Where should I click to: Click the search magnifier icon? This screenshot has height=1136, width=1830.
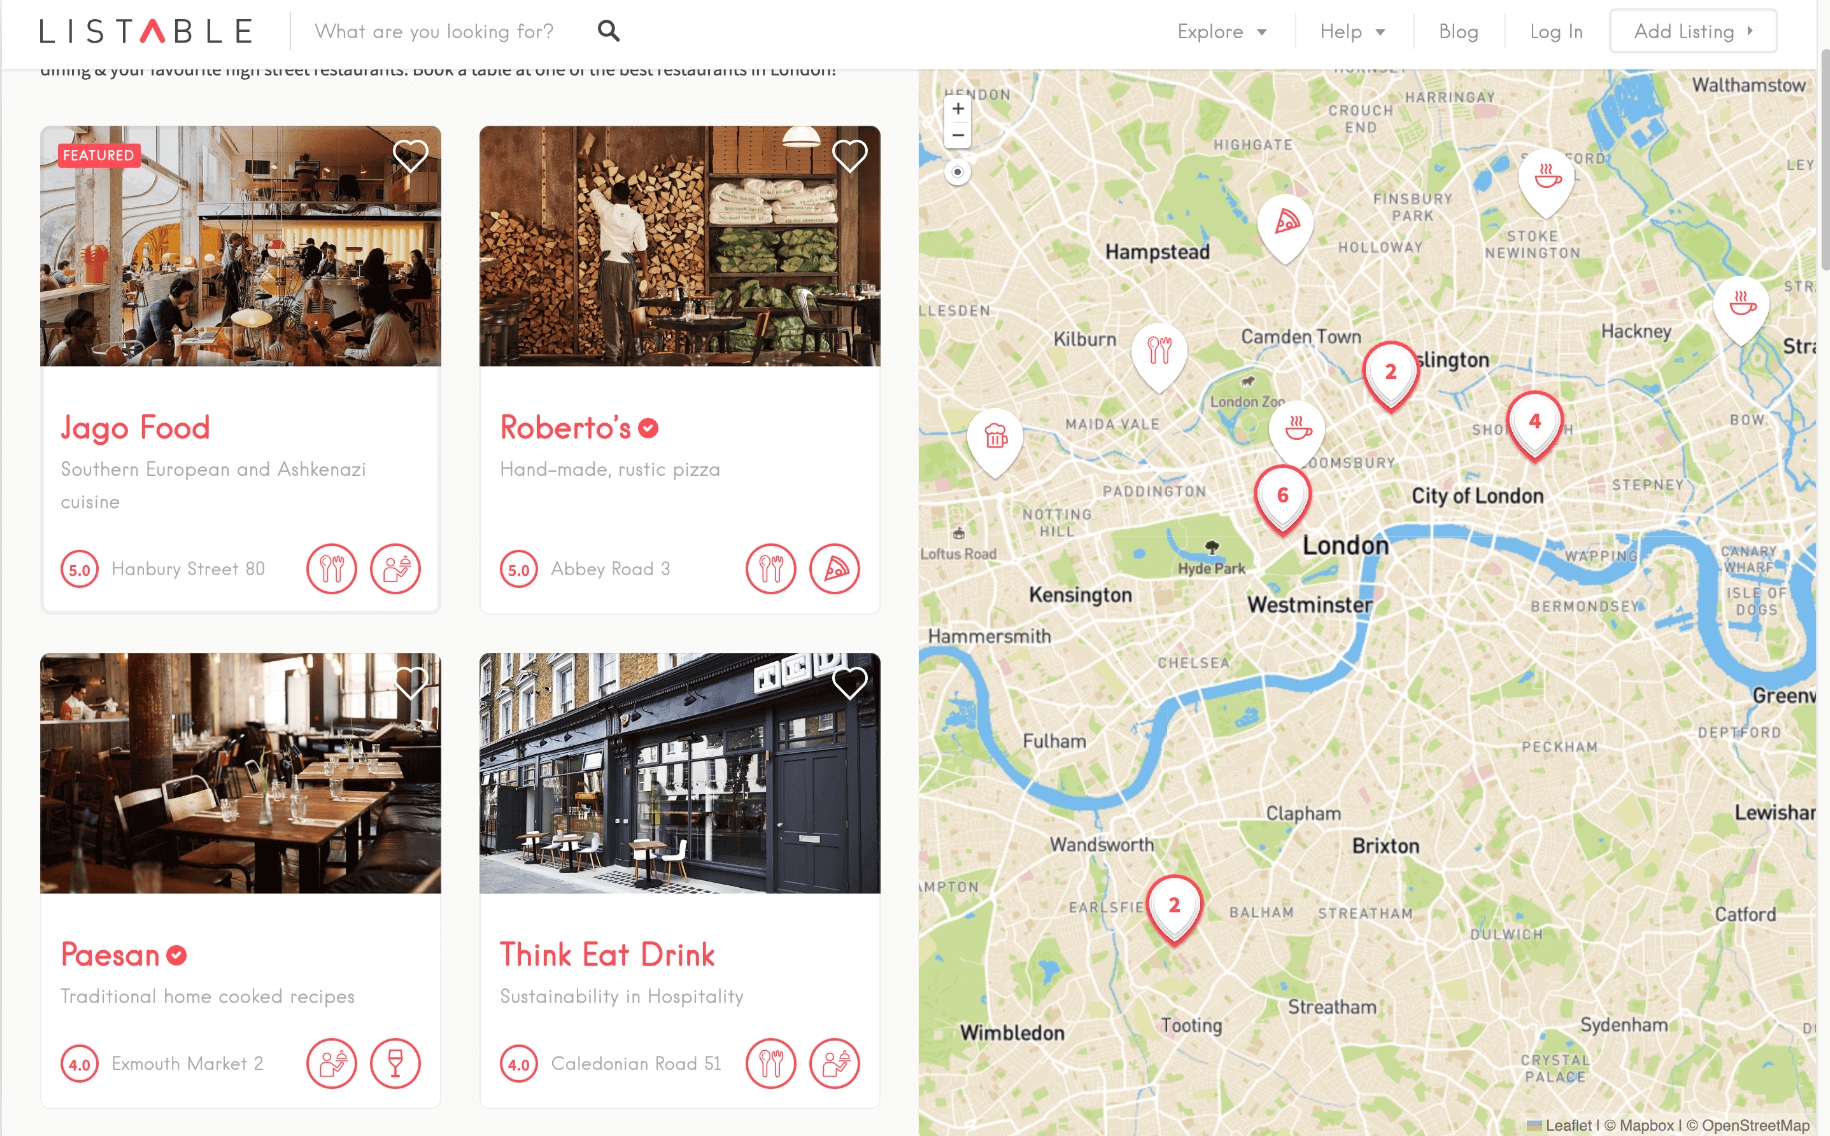click(608, 31)
